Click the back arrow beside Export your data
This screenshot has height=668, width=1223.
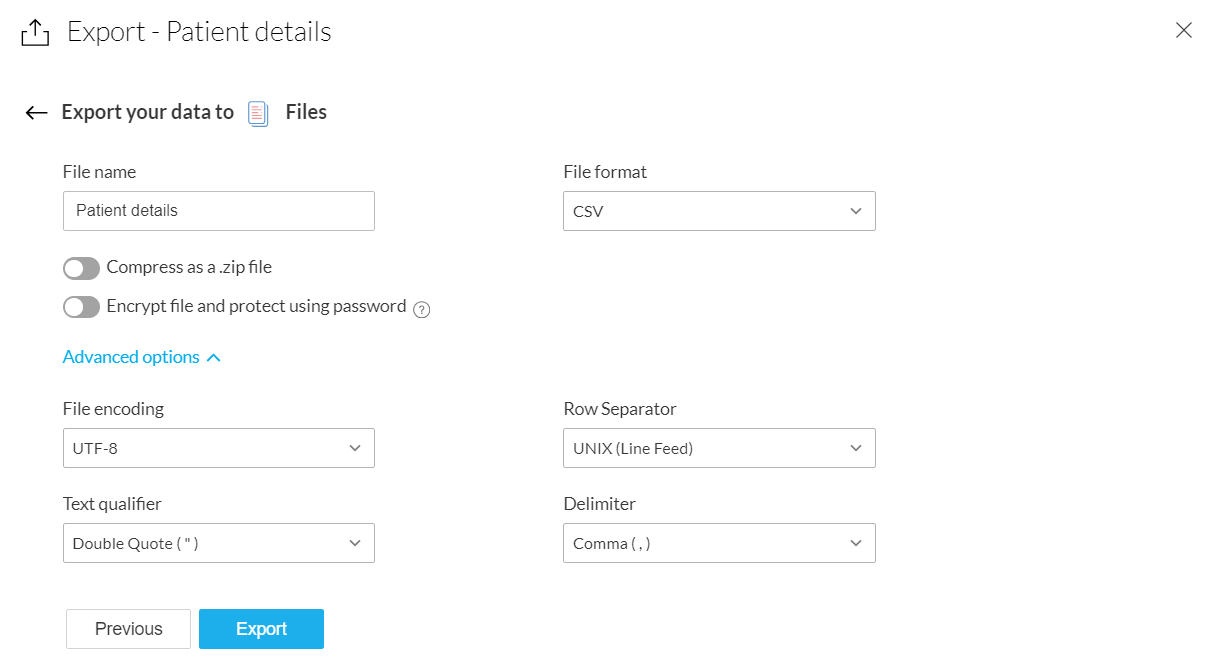36,113
